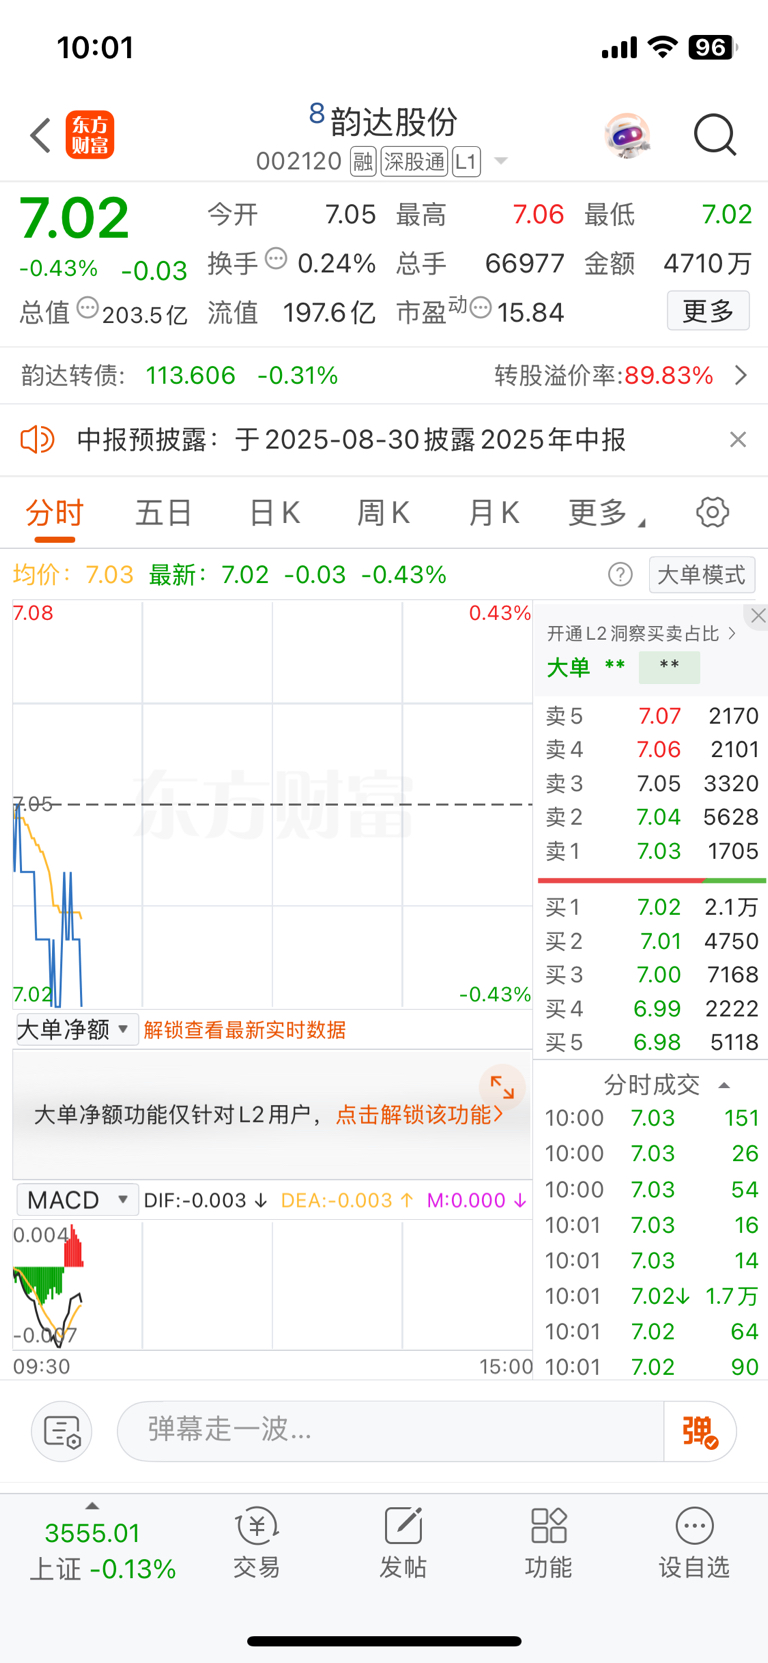Screen dimensions: 768x1663
Task: Select the 卖3 row at 7.05
Action: pyautogui.click(x=651, y=783)
